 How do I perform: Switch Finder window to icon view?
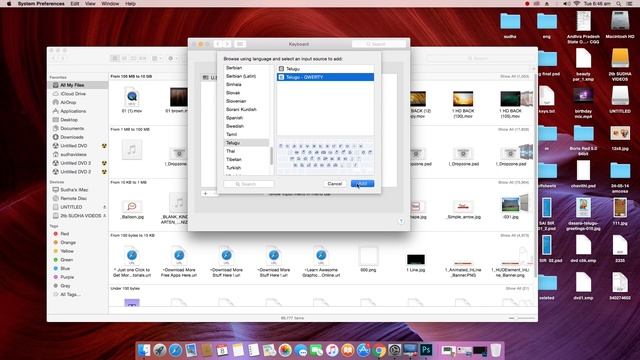click(115, 58)
